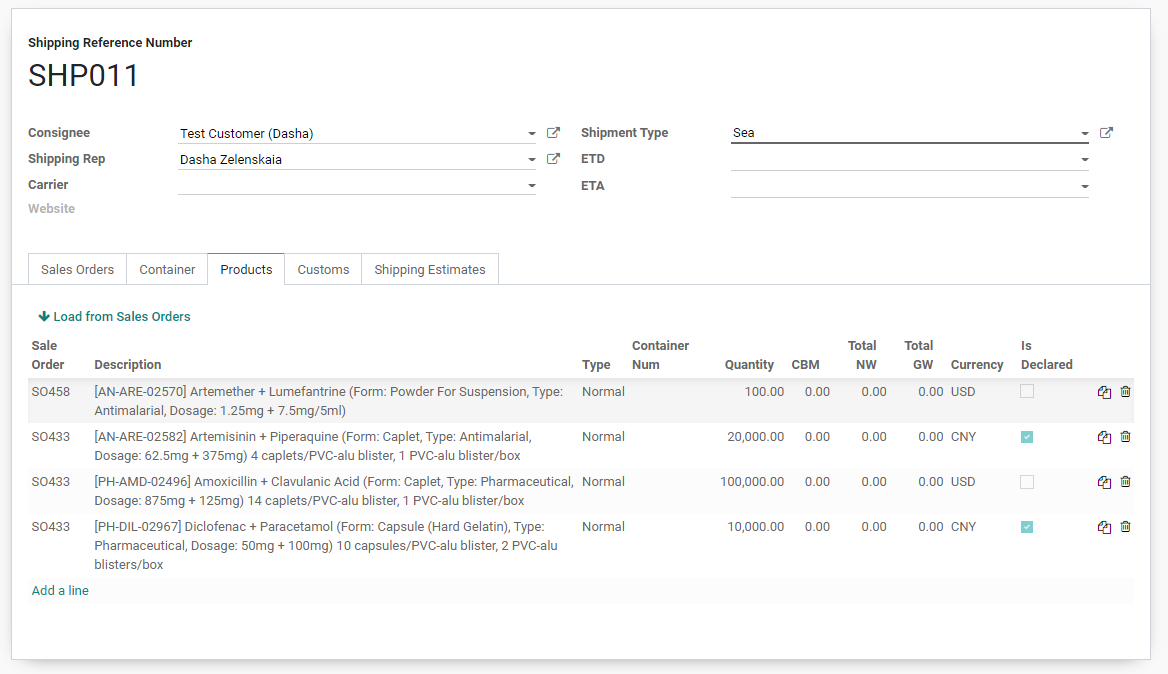
Task: Expand the Shipping Rep dropdown
Action: pos(531,159)
